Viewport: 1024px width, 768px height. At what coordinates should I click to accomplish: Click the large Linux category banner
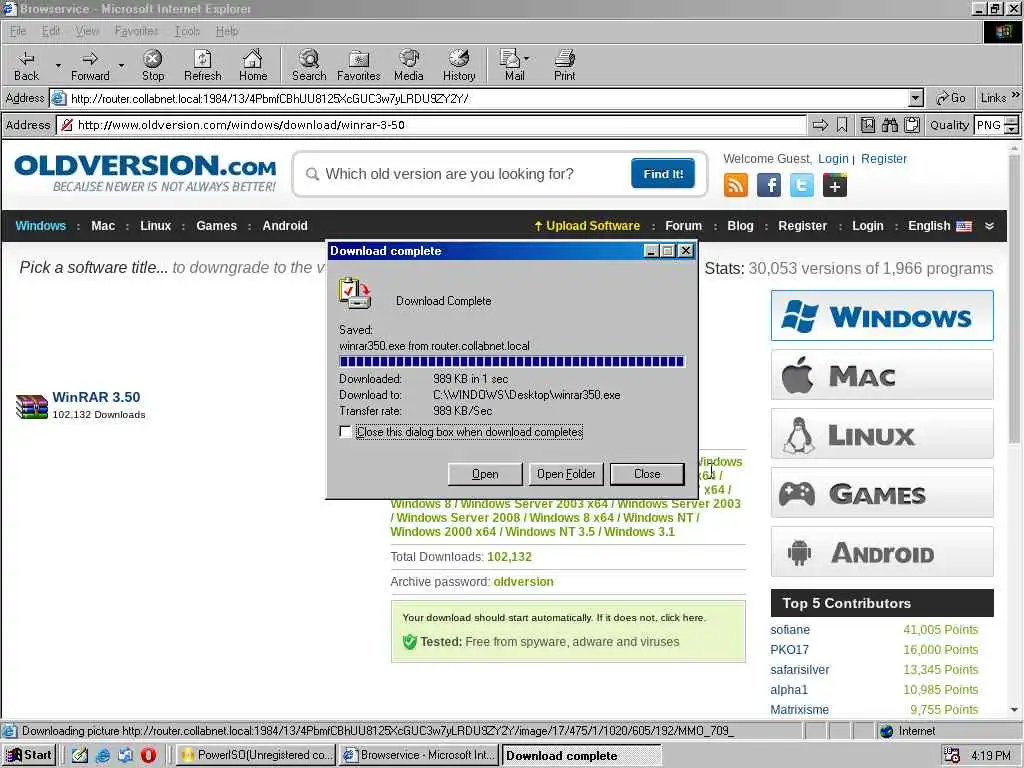(x=882, y=434)
